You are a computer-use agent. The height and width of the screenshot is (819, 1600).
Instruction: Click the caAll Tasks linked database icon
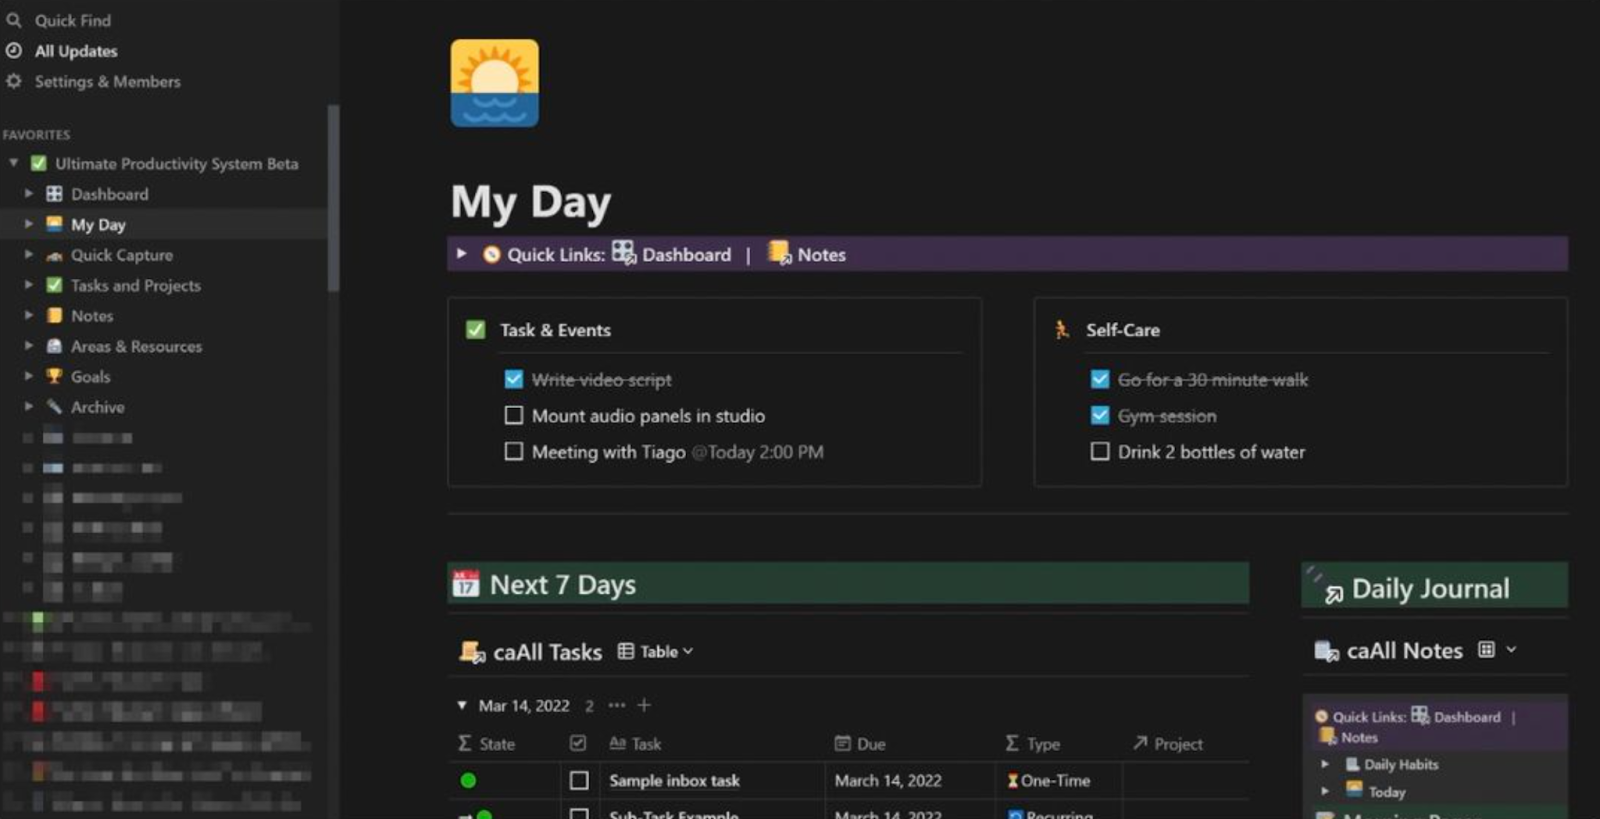pyautogui.click(x=472, y=652)
